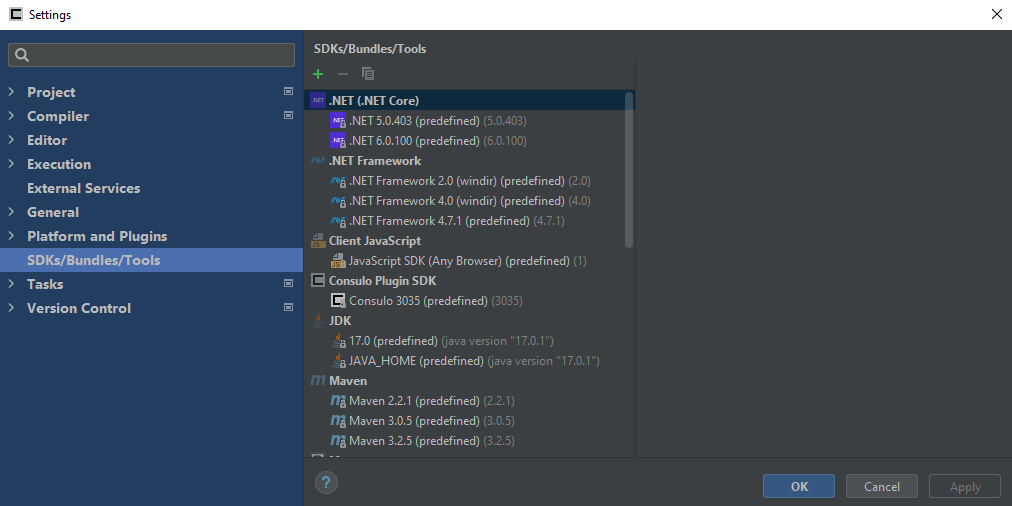This screenshot has width=1012, height=506.
Task: Click the Version Control per-project icon
Action: tap(288, 307)
